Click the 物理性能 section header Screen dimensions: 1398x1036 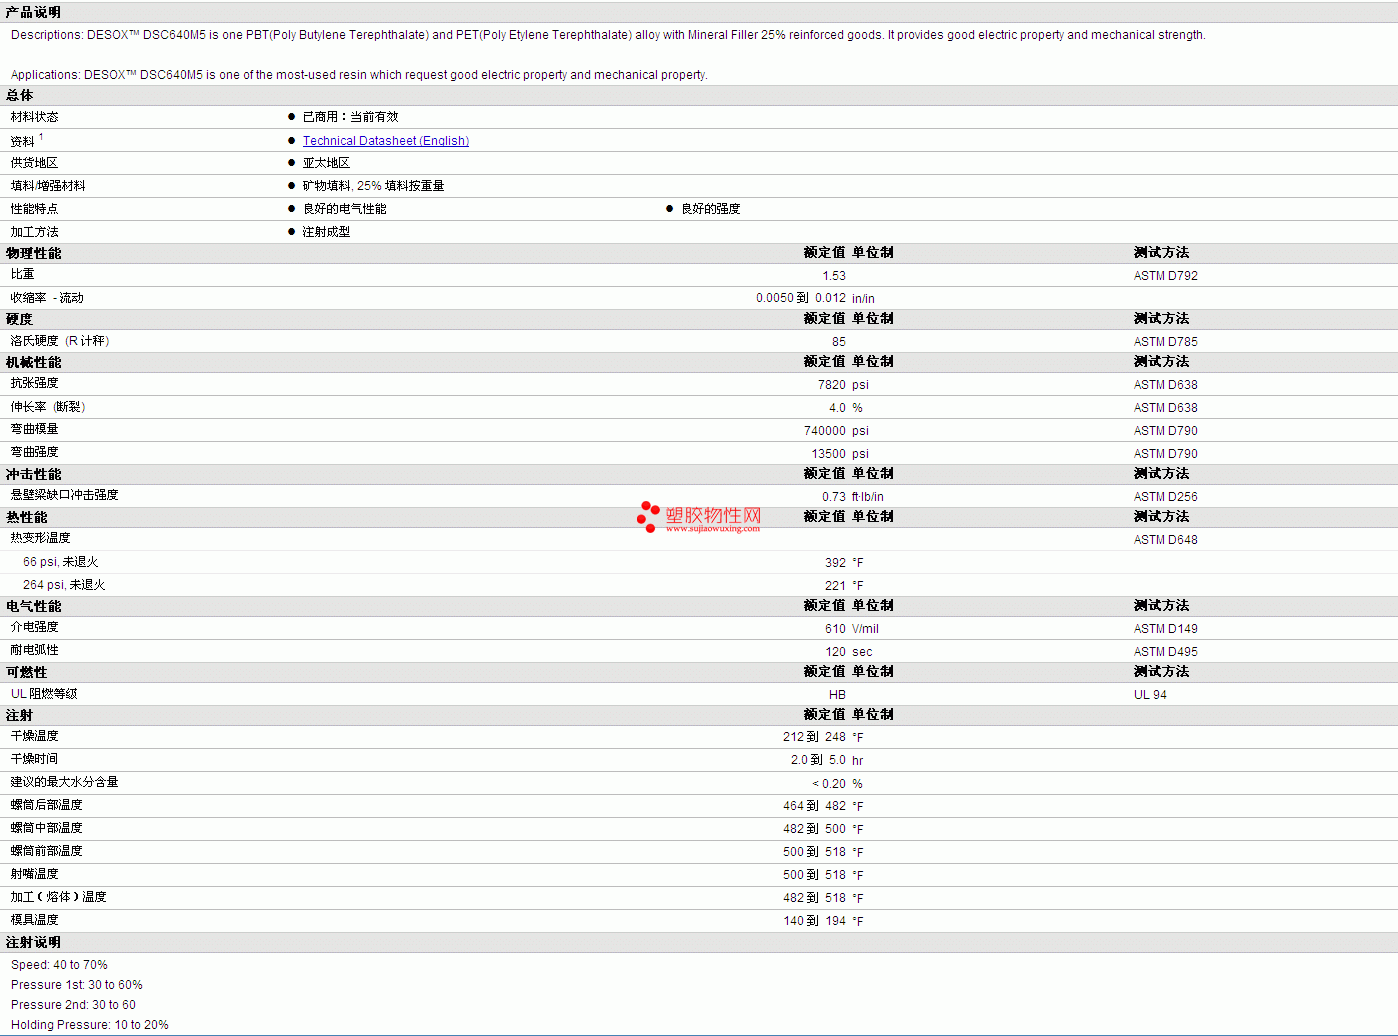[x=33, y=253]
